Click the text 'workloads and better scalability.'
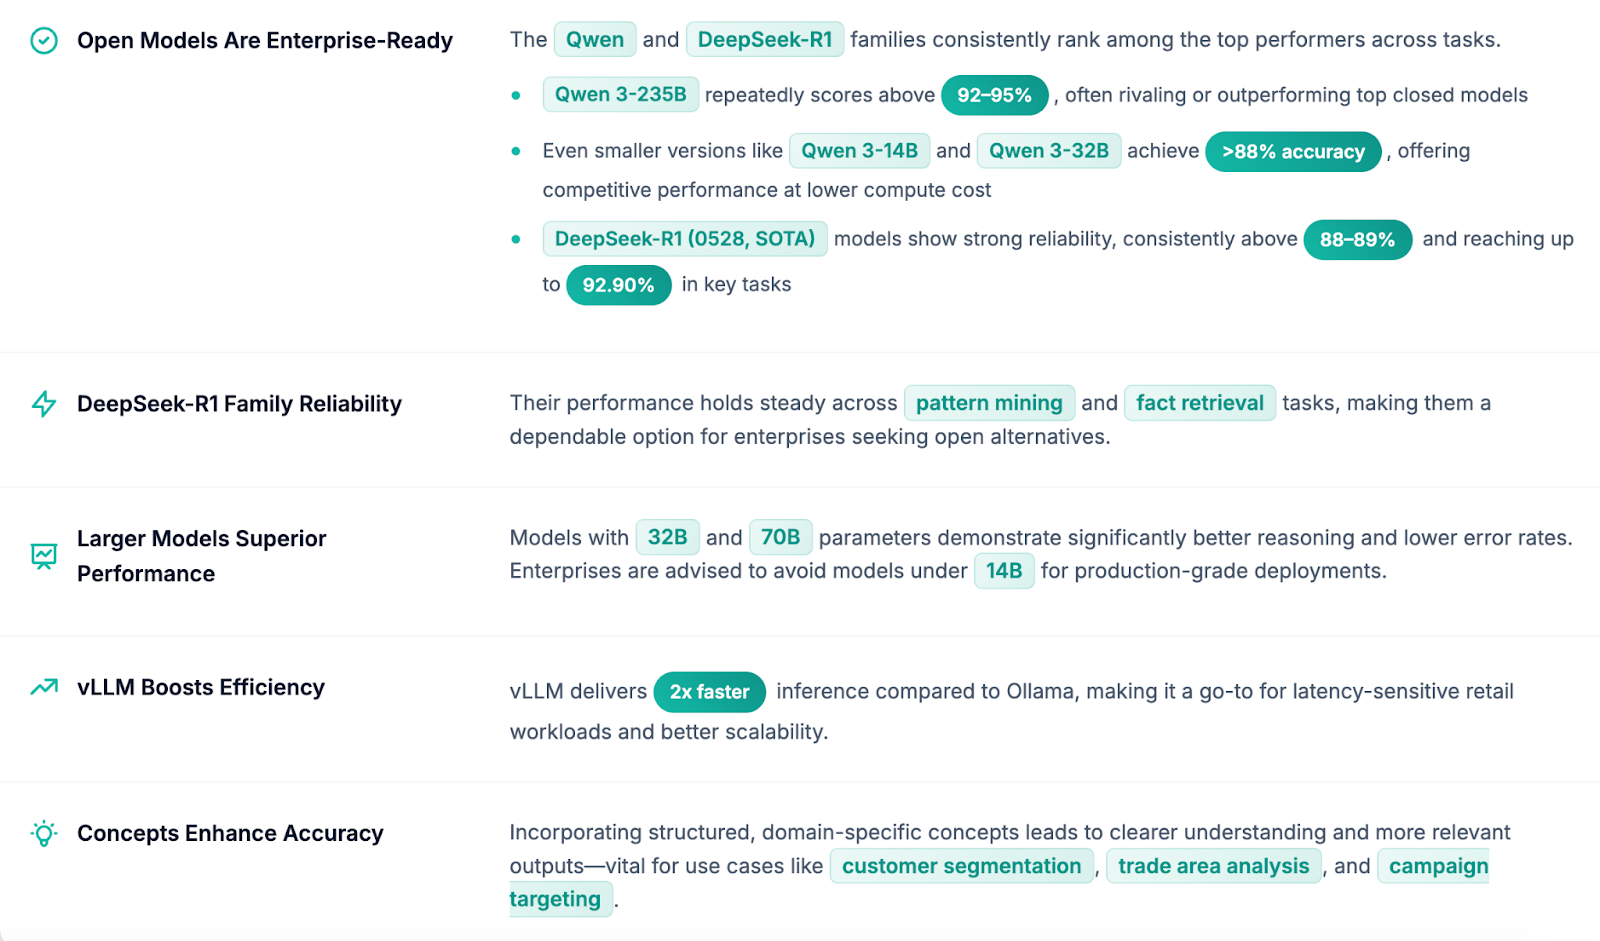The image size is (1600, 941). (x=669, y=732)
